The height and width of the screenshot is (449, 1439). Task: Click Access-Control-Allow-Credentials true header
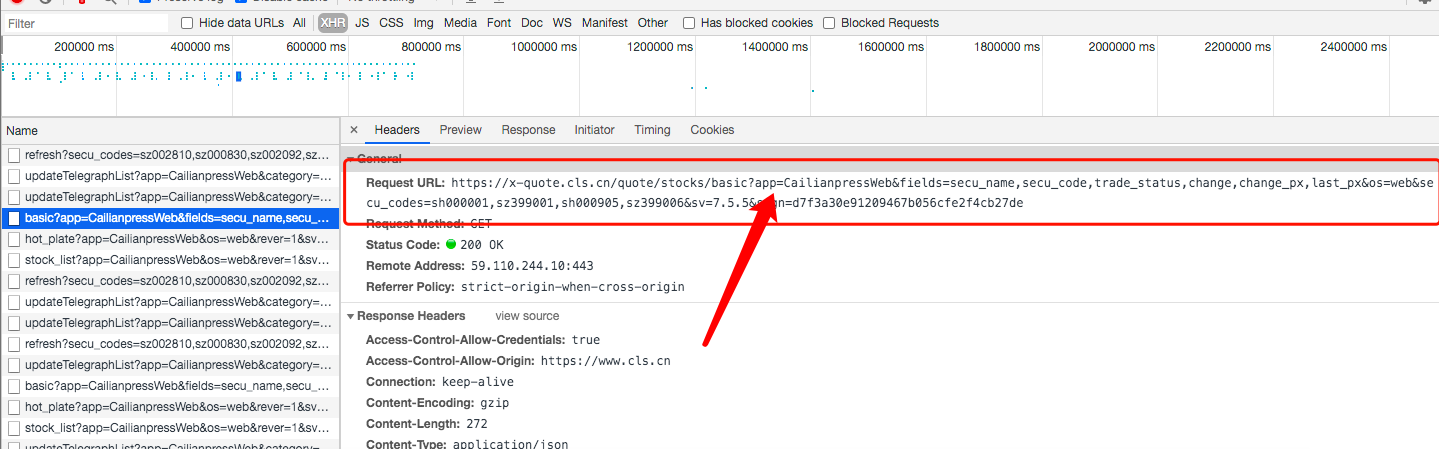tap(483, 340)
